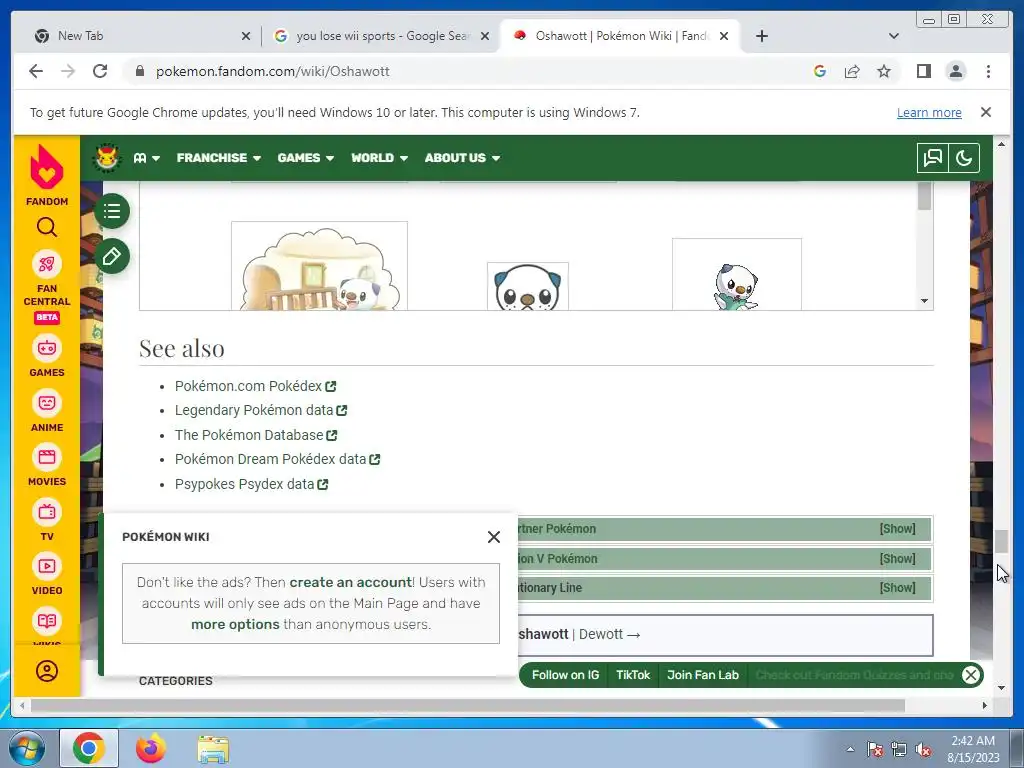Viewport: 1024px width, 768px height.
Task: Click the green edit pencil button
Action: point(112,256)
